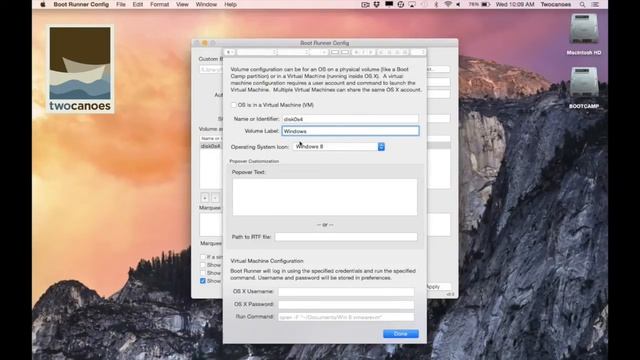640x360 pixels.
Task: Click the Run Command field
Action: pos(346,317)
